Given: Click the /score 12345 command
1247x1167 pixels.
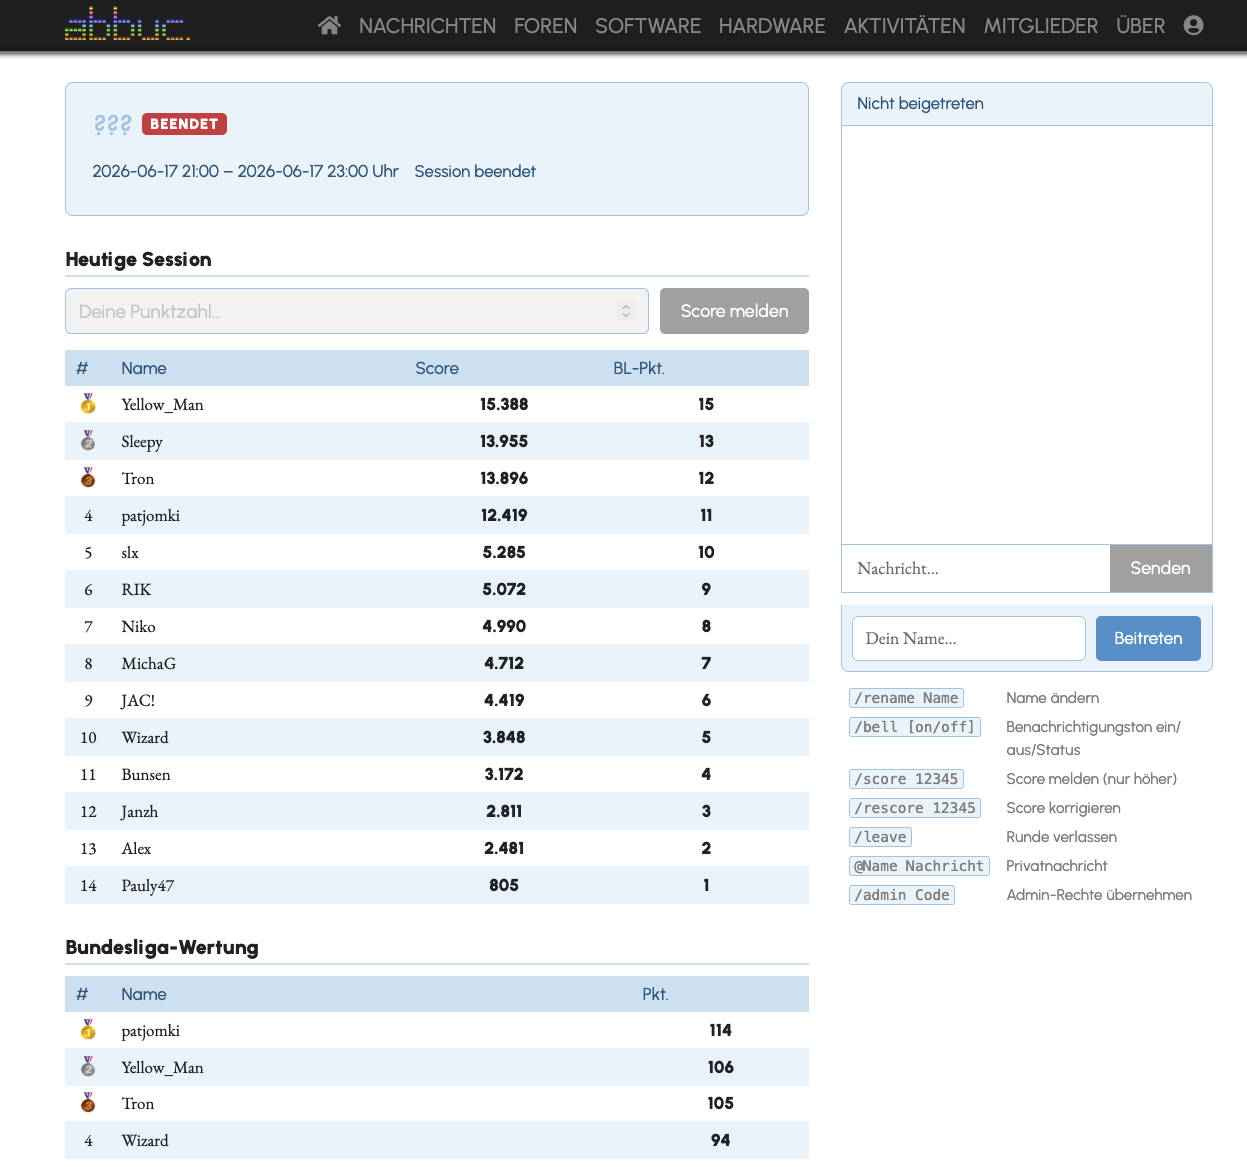Looking at the screenshot, I should tap(906, 779).
